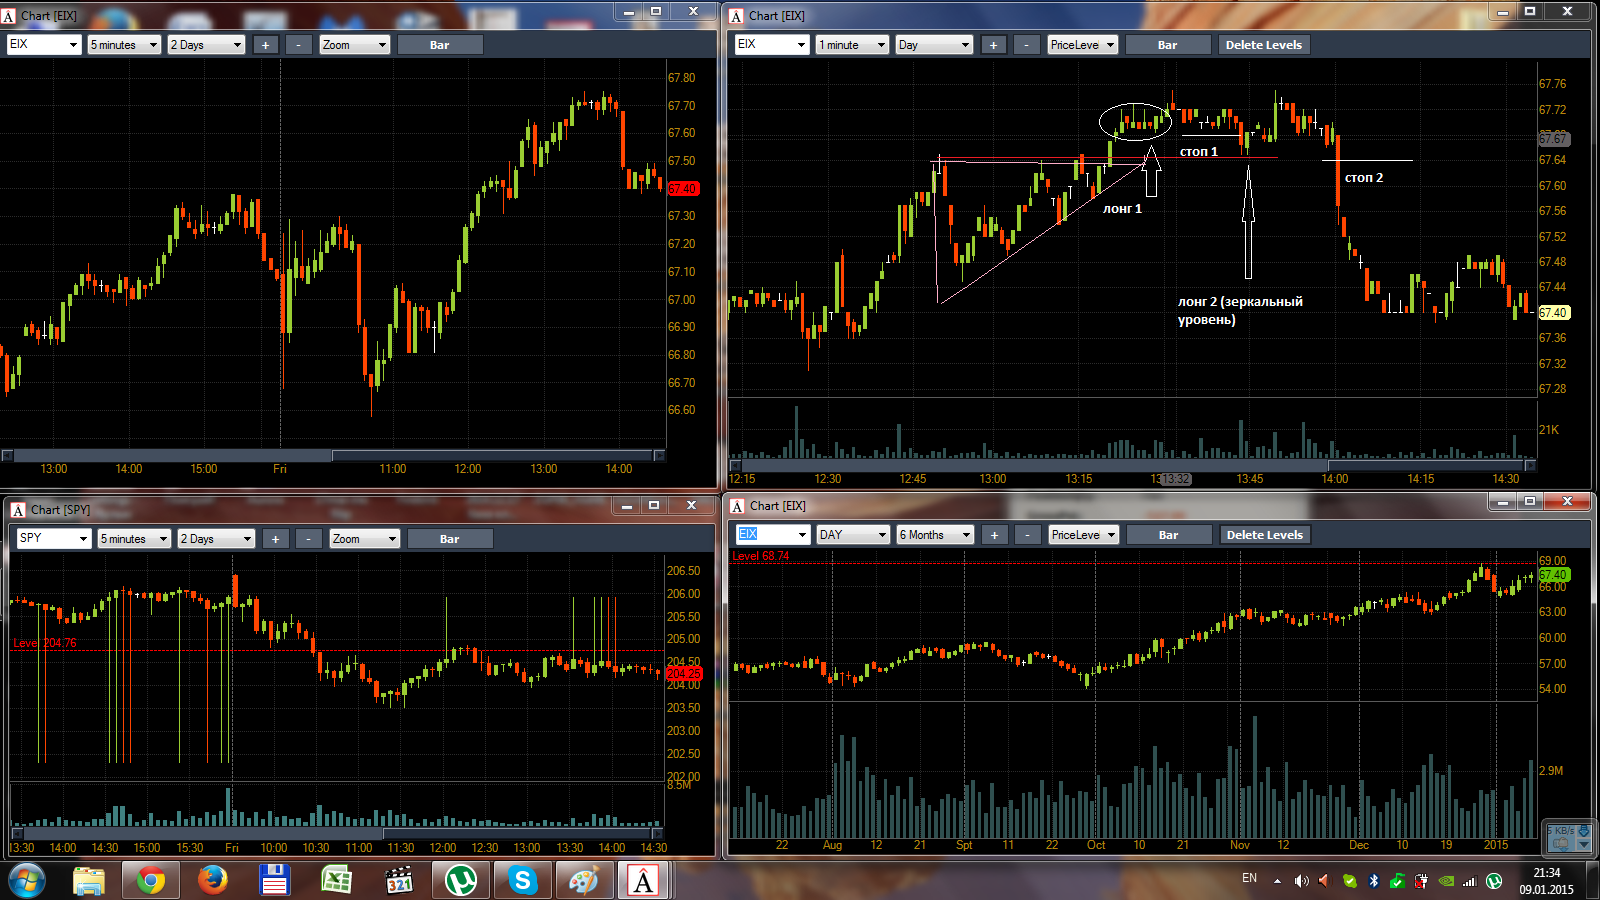This screenshot has height=900, width=1600.
Task: Open Media Player Classic from taskbar
Action: tap(398, 881)
